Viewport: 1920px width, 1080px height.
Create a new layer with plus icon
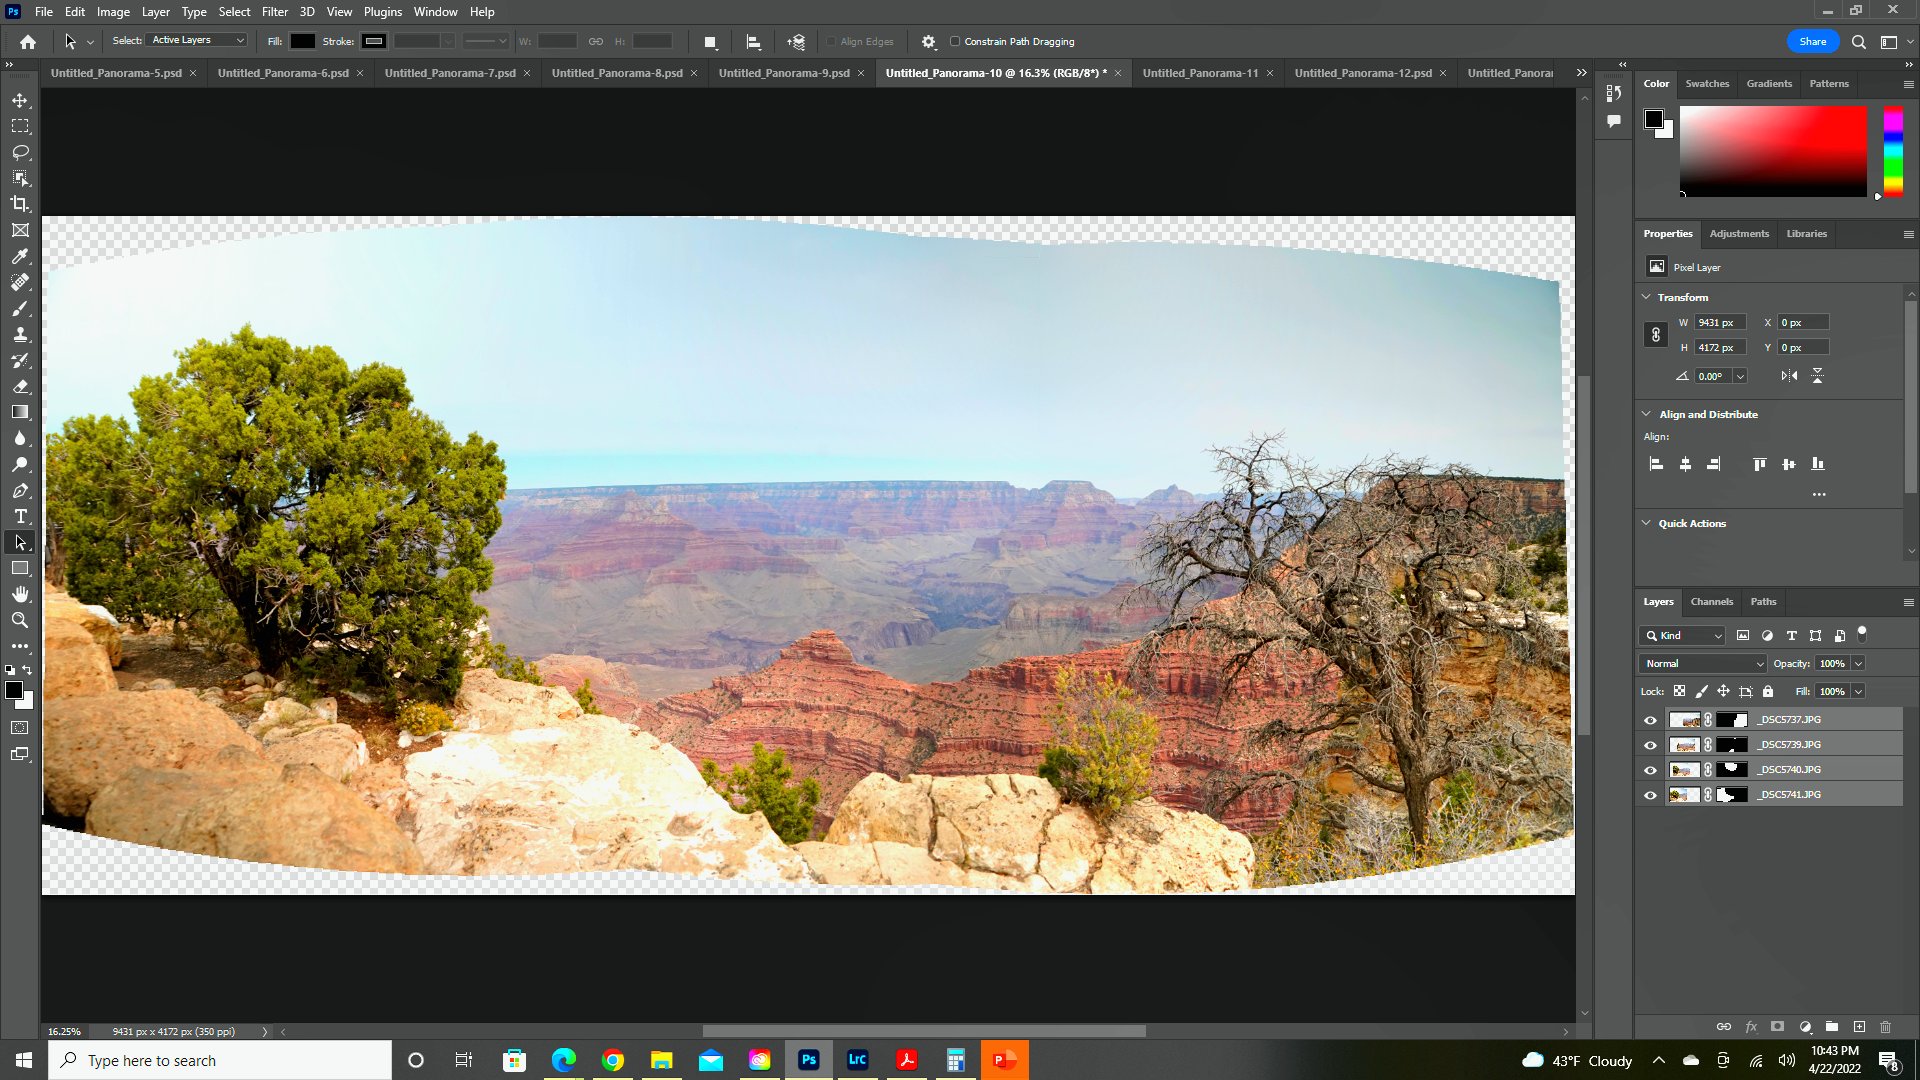click(x=1859, y=1027)
